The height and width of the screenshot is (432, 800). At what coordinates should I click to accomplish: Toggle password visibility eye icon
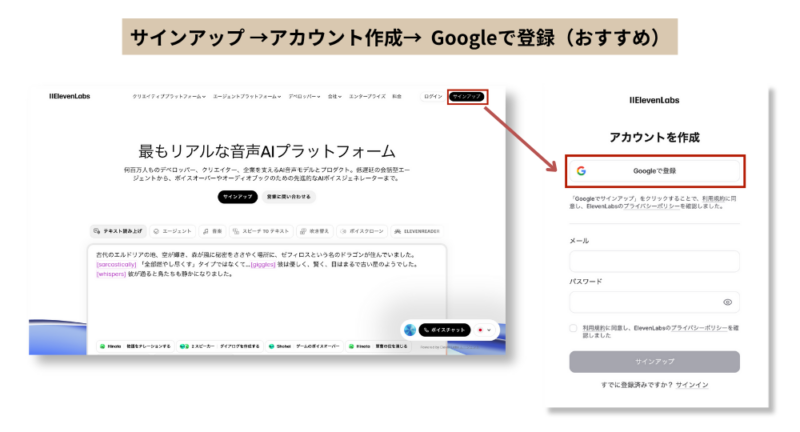tap(727, 301)
